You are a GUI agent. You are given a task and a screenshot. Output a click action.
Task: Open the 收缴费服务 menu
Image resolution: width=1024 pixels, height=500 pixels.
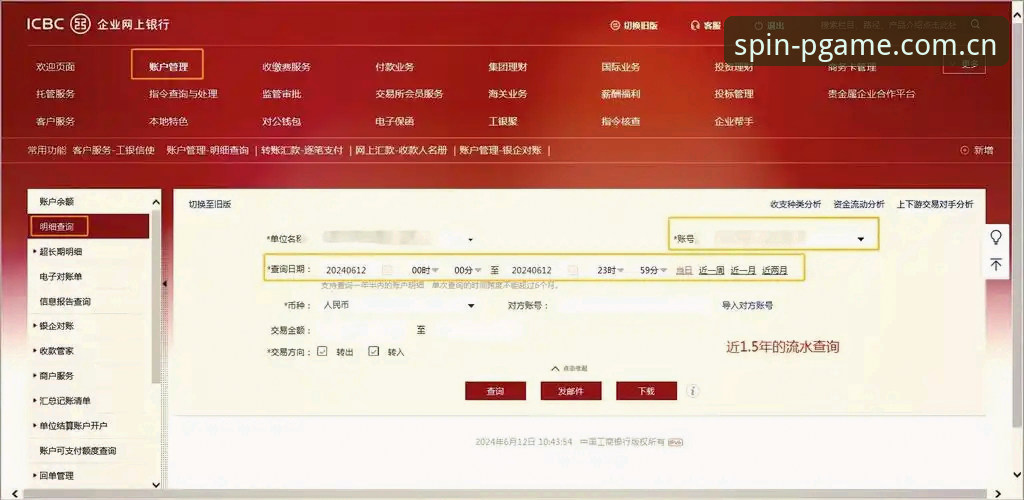287,67
